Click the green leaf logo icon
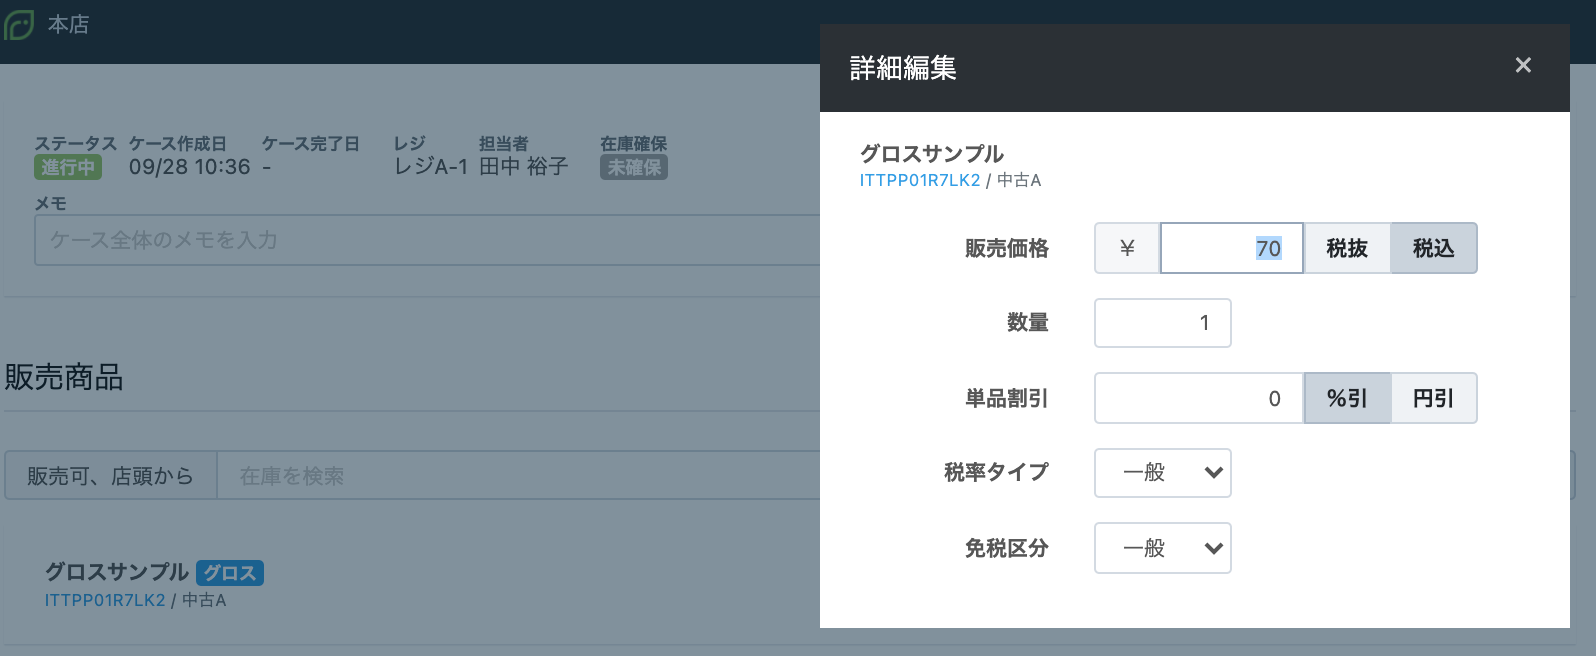The image size is (1596, 656). [19, 25]
